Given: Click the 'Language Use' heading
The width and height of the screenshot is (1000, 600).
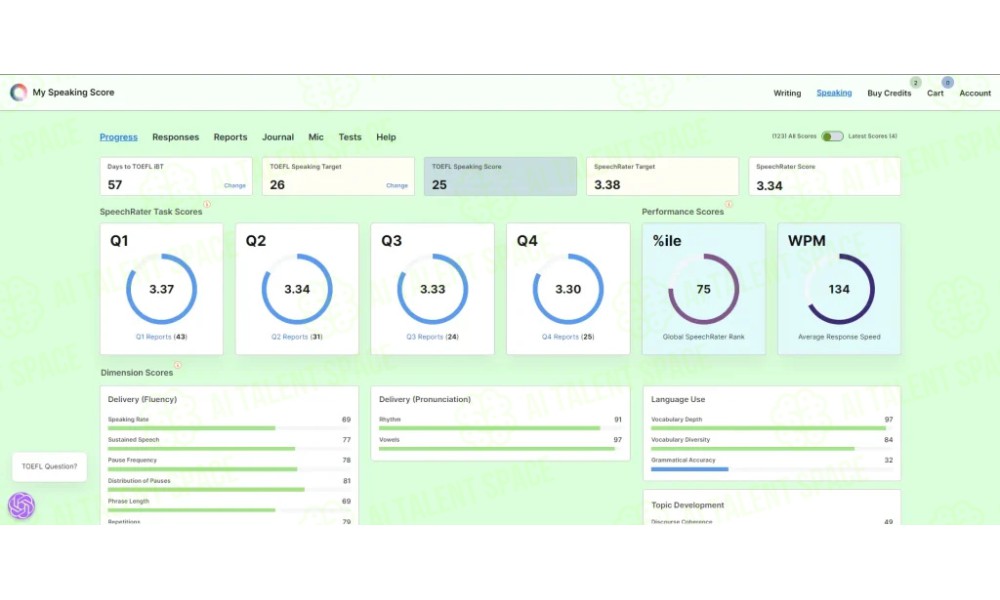Looking at the screenshot, I should tap(678, 399).
